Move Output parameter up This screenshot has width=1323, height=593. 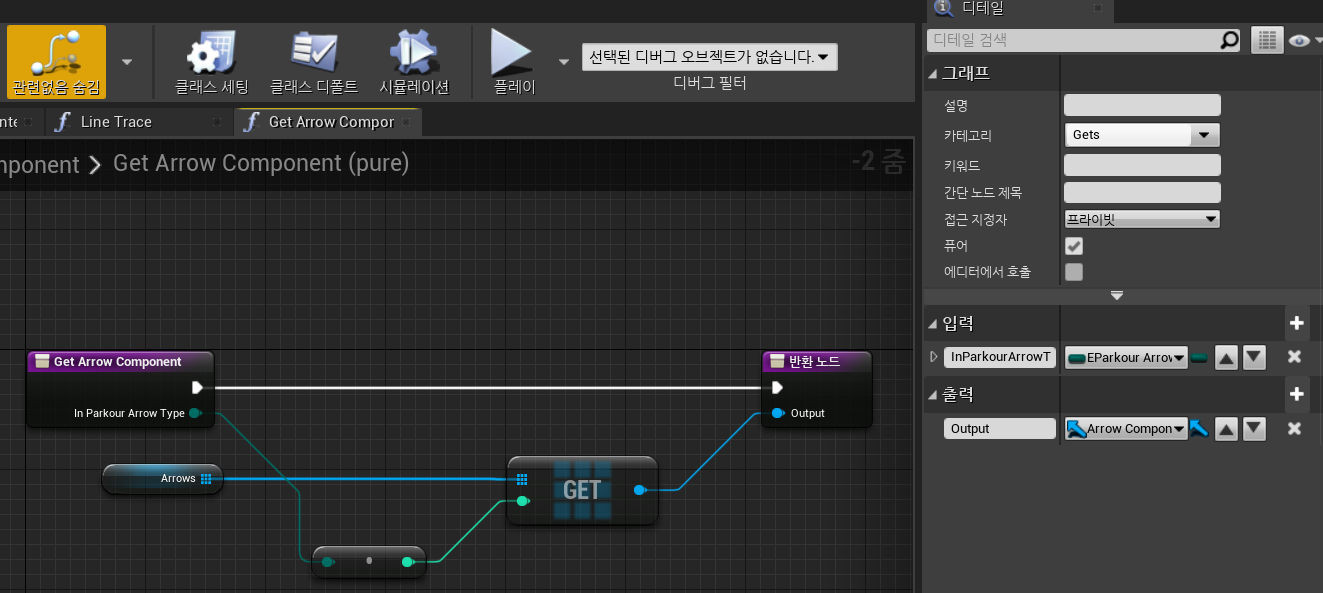pos(1227,429)
